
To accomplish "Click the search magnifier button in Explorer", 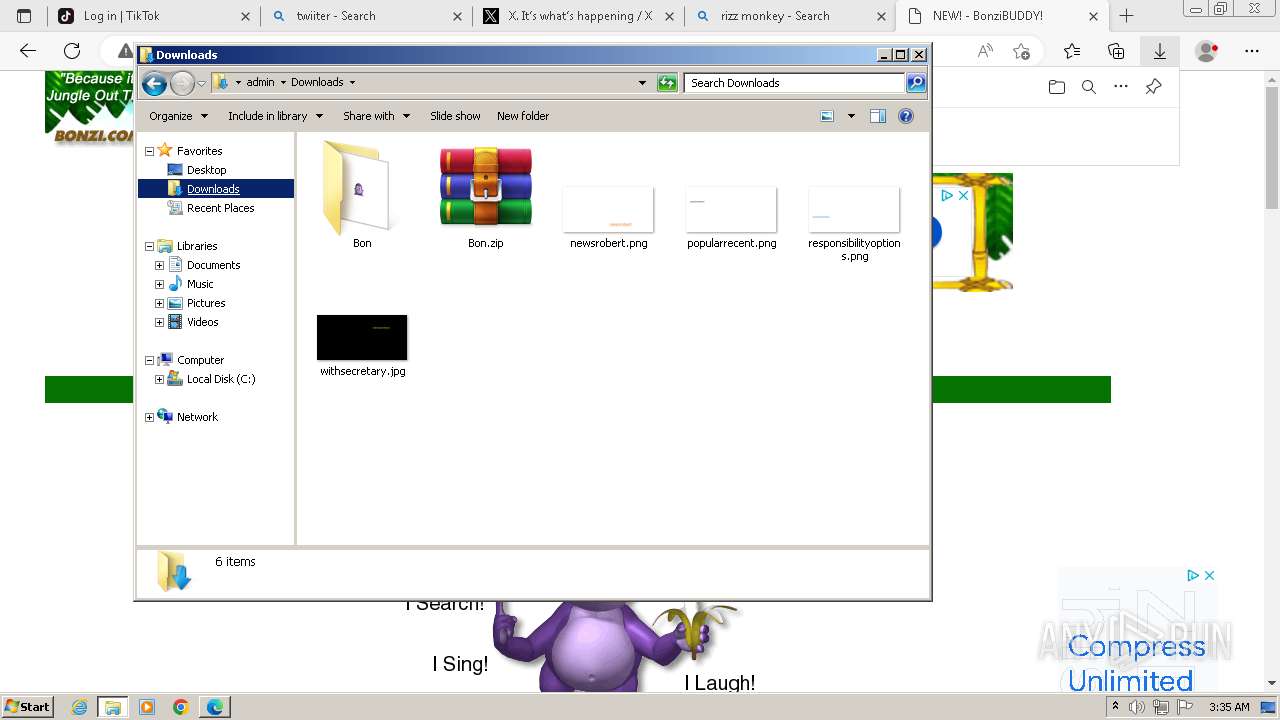I will click(916, 83).
